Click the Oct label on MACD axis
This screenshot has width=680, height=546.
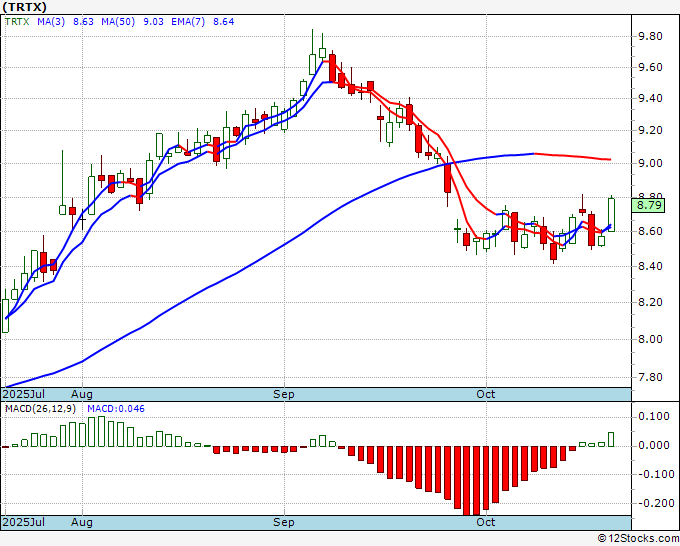tap(486, 522)
